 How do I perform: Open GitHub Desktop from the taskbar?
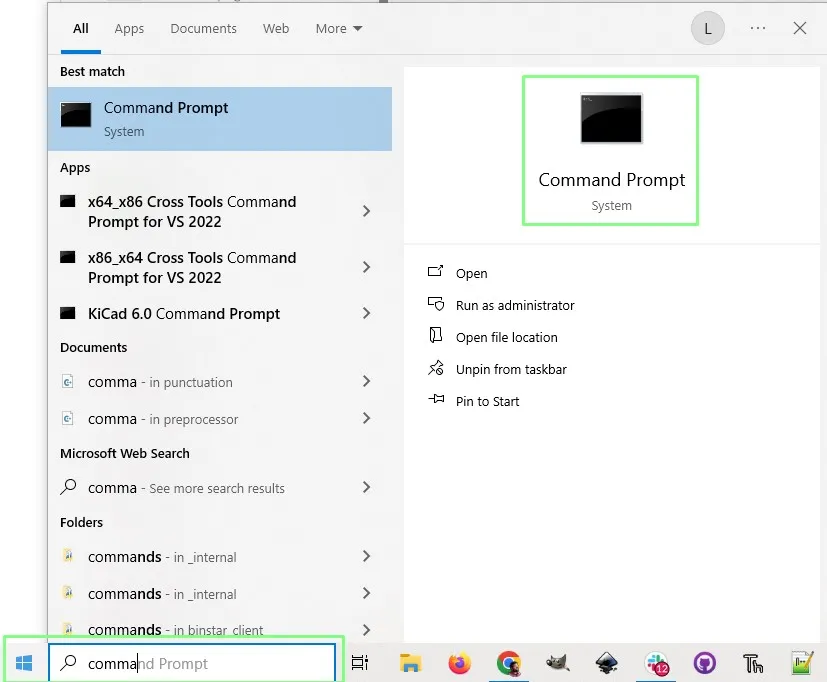pyautogui.click(x=705, y=663)
